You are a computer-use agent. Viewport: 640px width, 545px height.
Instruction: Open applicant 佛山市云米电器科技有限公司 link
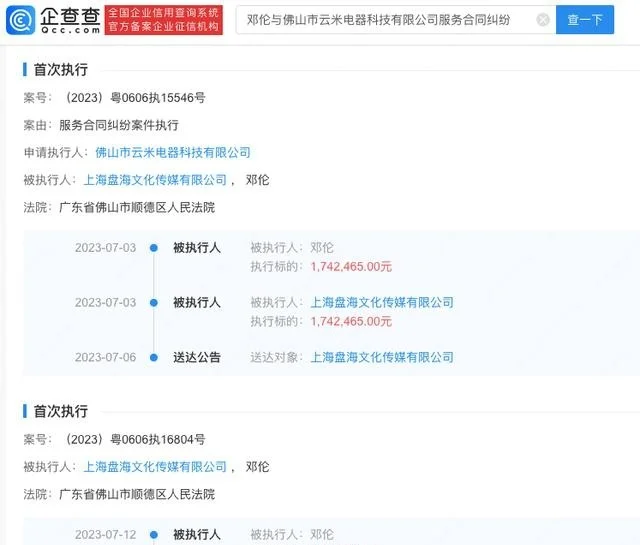173,153
